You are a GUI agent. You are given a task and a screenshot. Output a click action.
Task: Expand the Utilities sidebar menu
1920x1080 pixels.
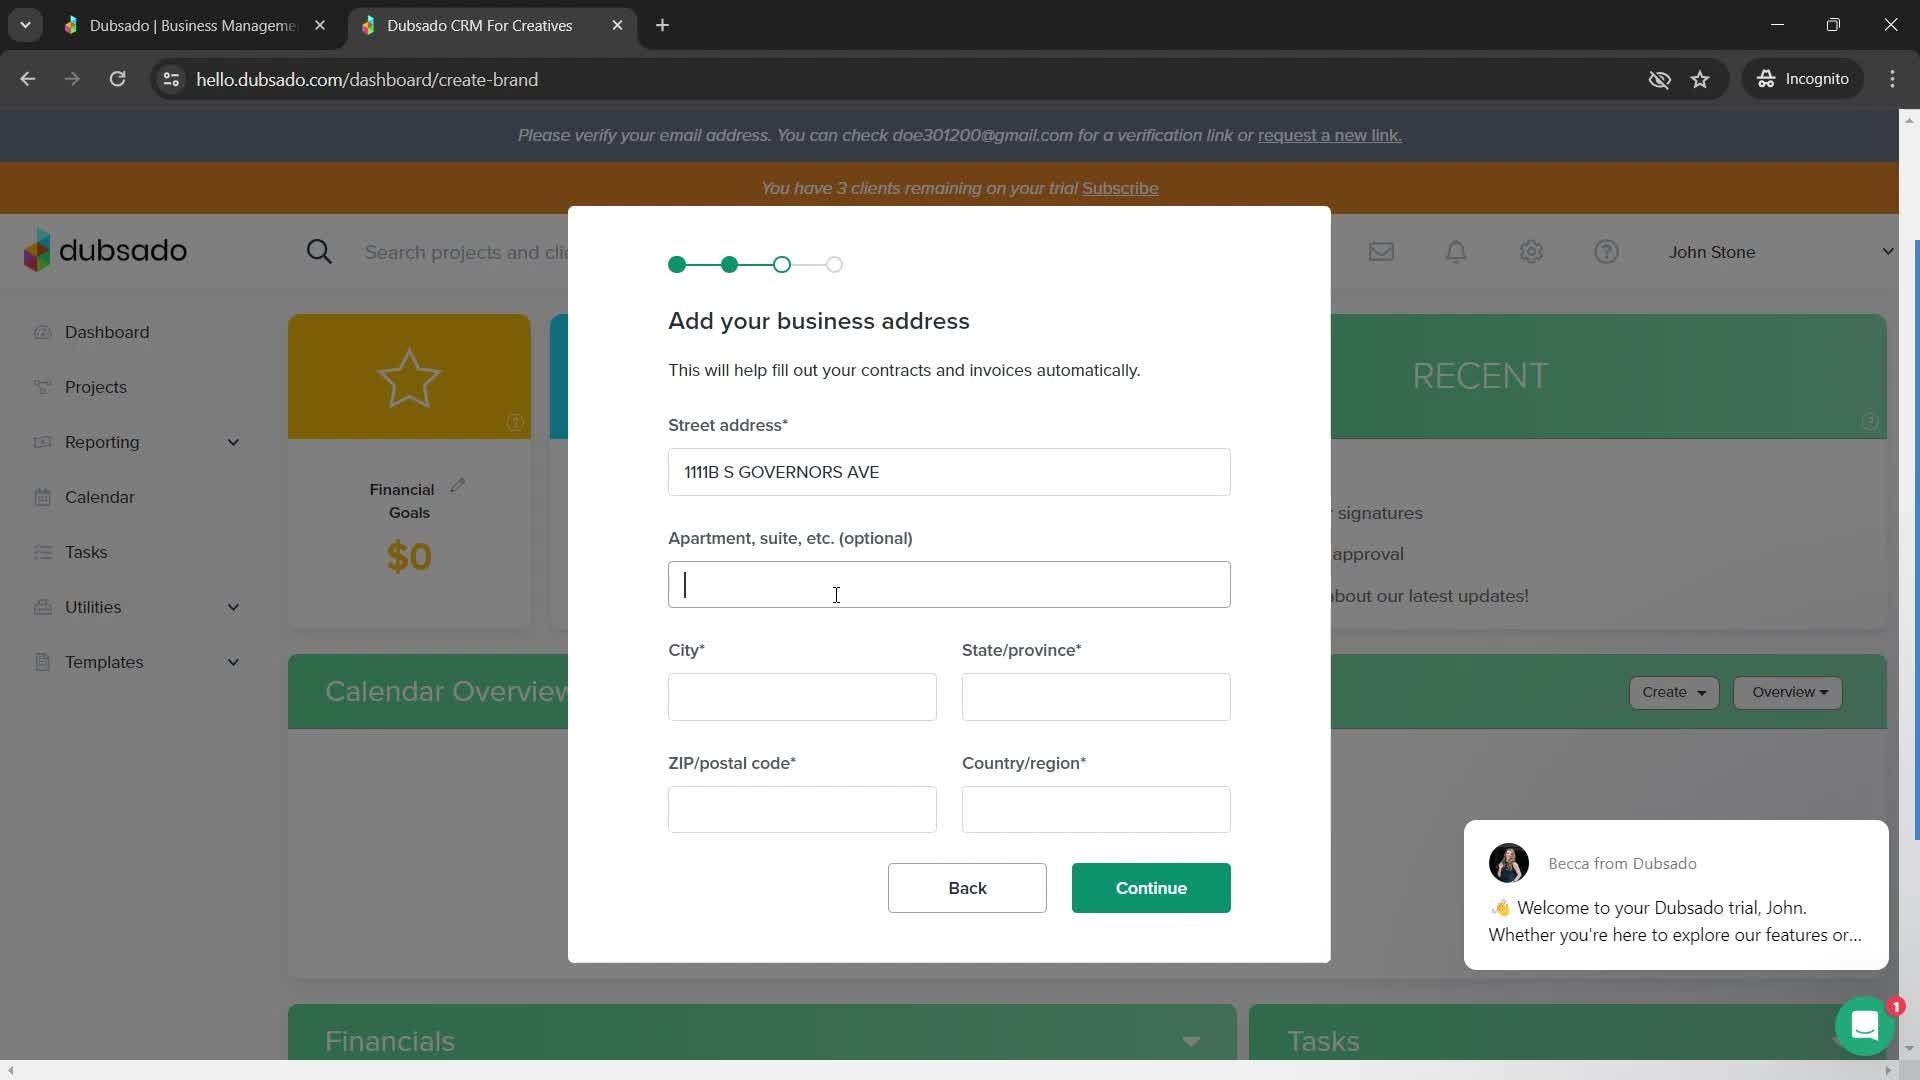coord(136,607)
